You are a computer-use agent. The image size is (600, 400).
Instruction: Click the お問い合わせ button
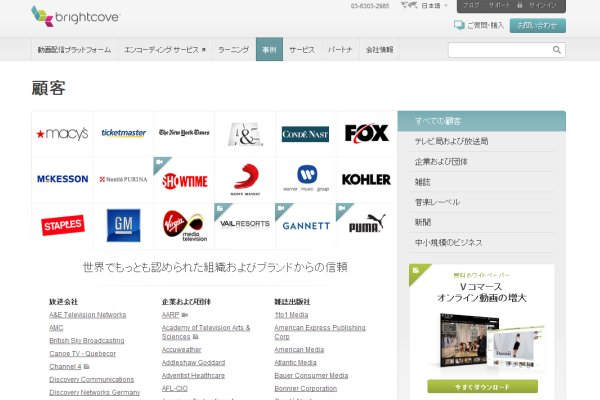pos(538,26)
